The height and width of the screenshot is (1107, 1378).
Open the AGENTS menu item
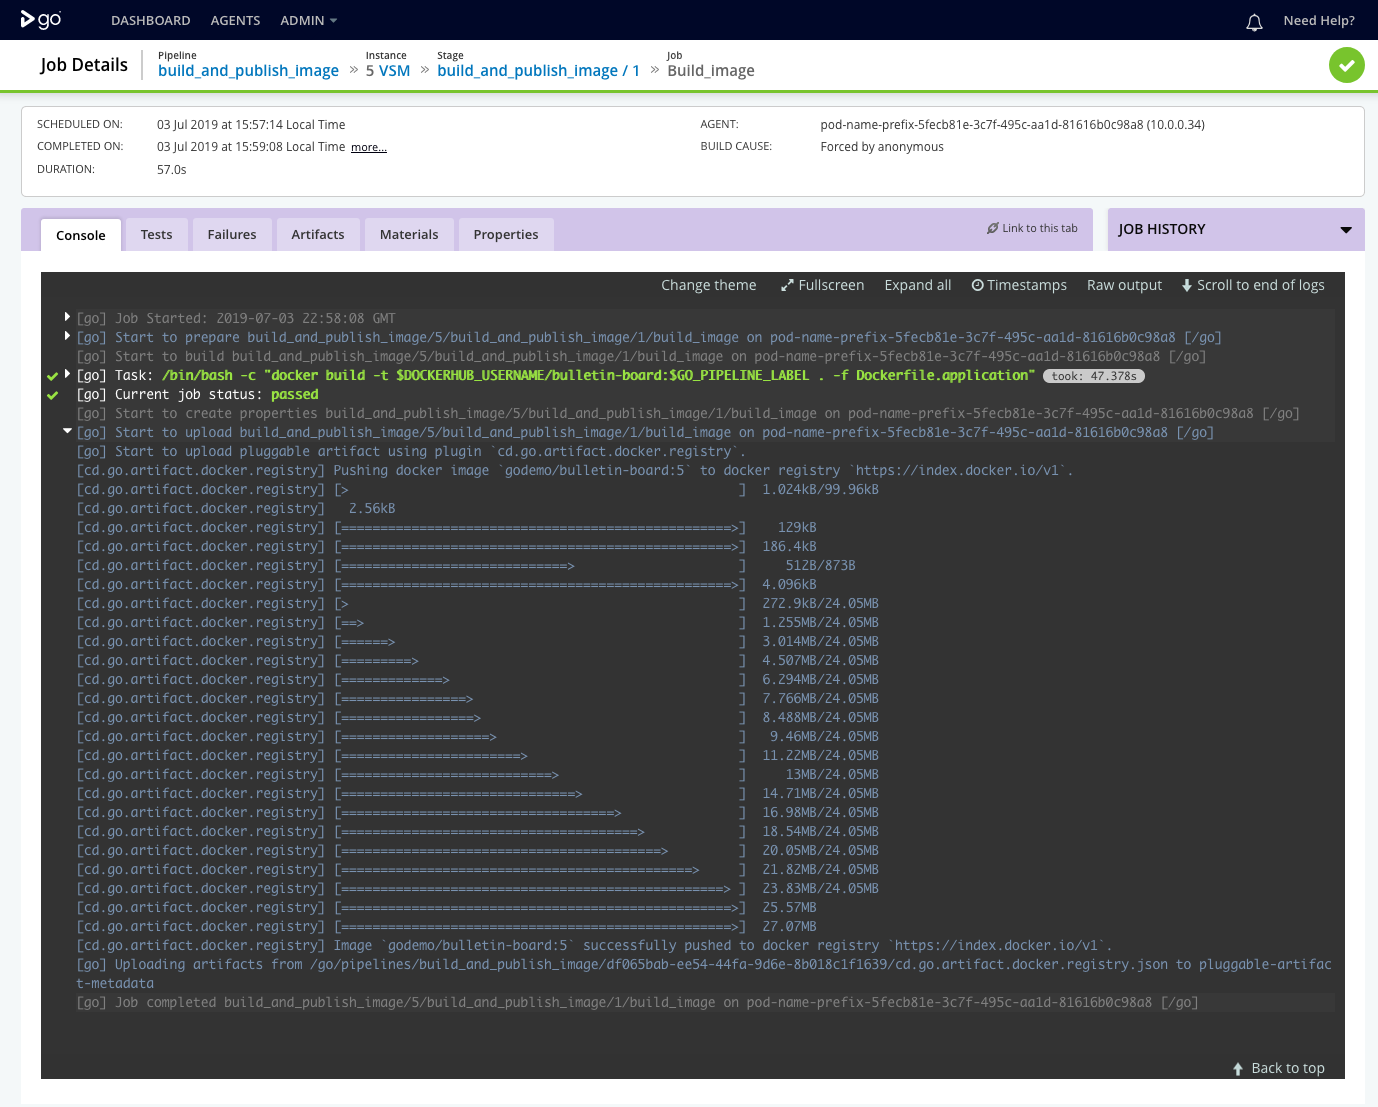point(235,20)
